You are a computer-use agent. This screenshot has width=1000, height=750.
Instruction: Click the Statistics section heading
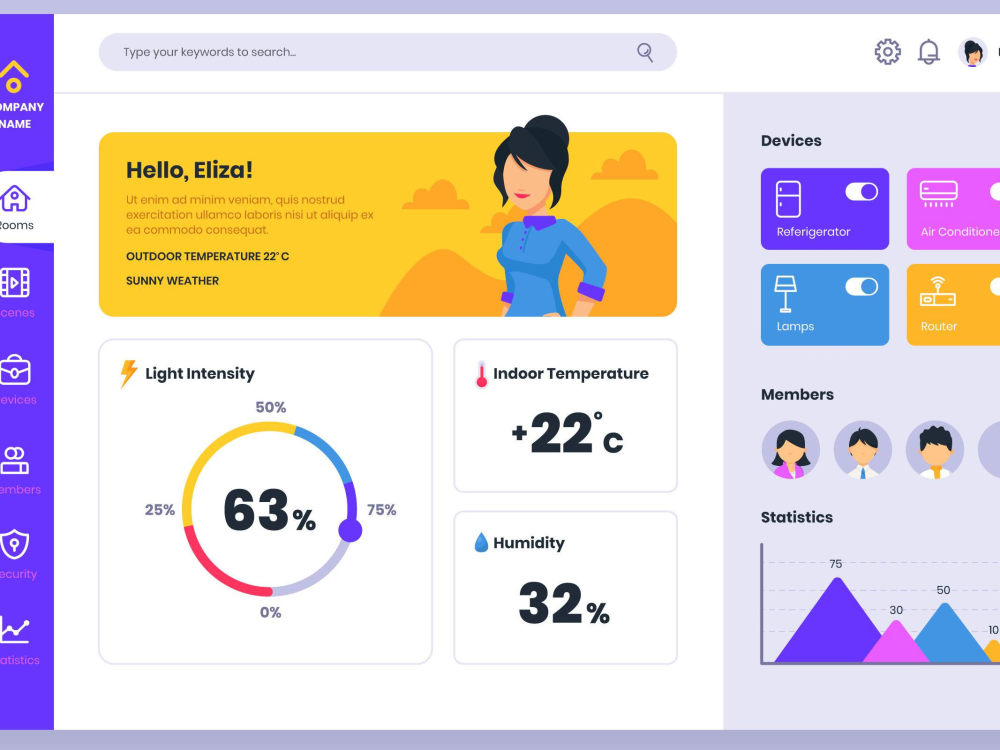pos(797,517)
